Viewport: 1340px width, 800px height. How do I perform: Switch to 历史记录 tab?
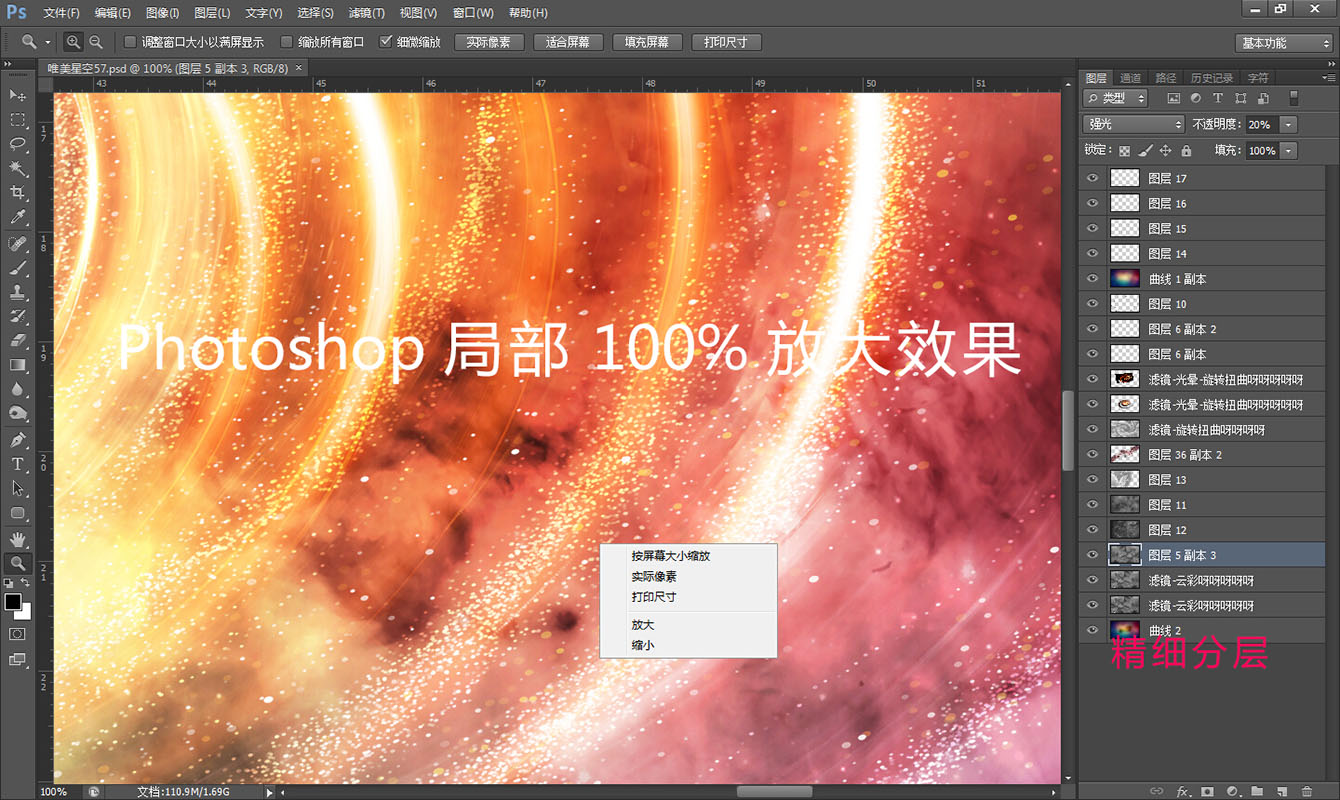point(1211,77)
